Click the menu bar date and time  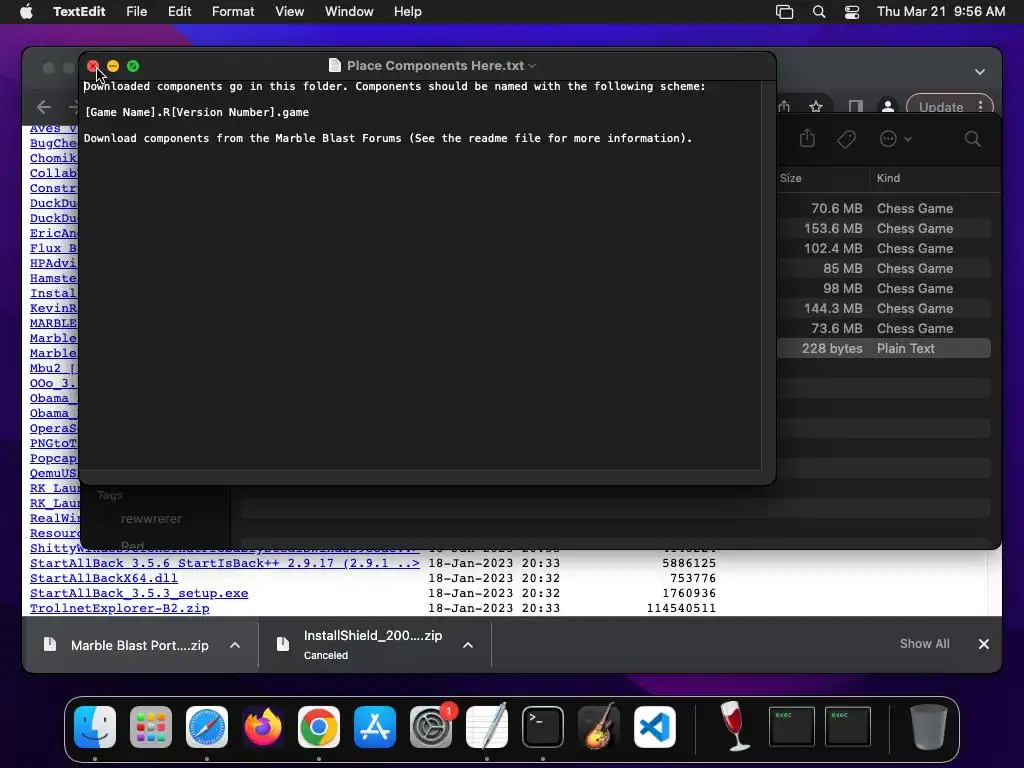(x=940, y=12)
